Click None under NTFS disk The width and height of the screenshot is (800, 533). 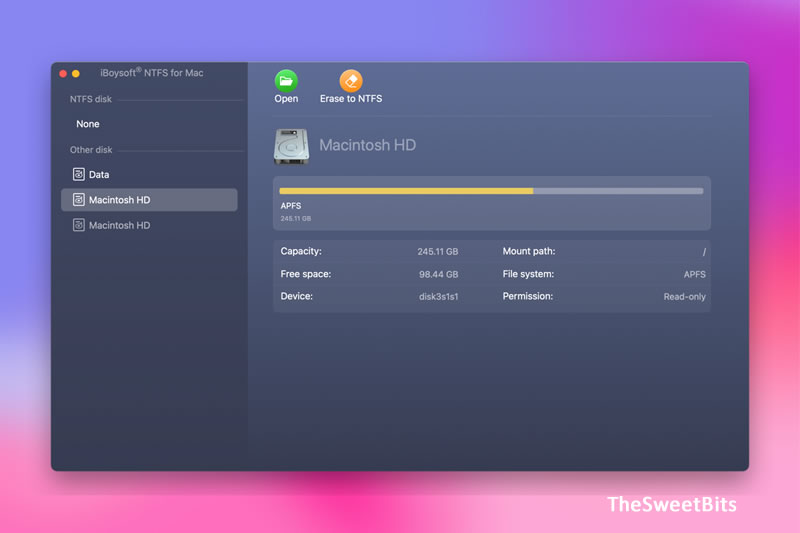(x=88, y=124)
